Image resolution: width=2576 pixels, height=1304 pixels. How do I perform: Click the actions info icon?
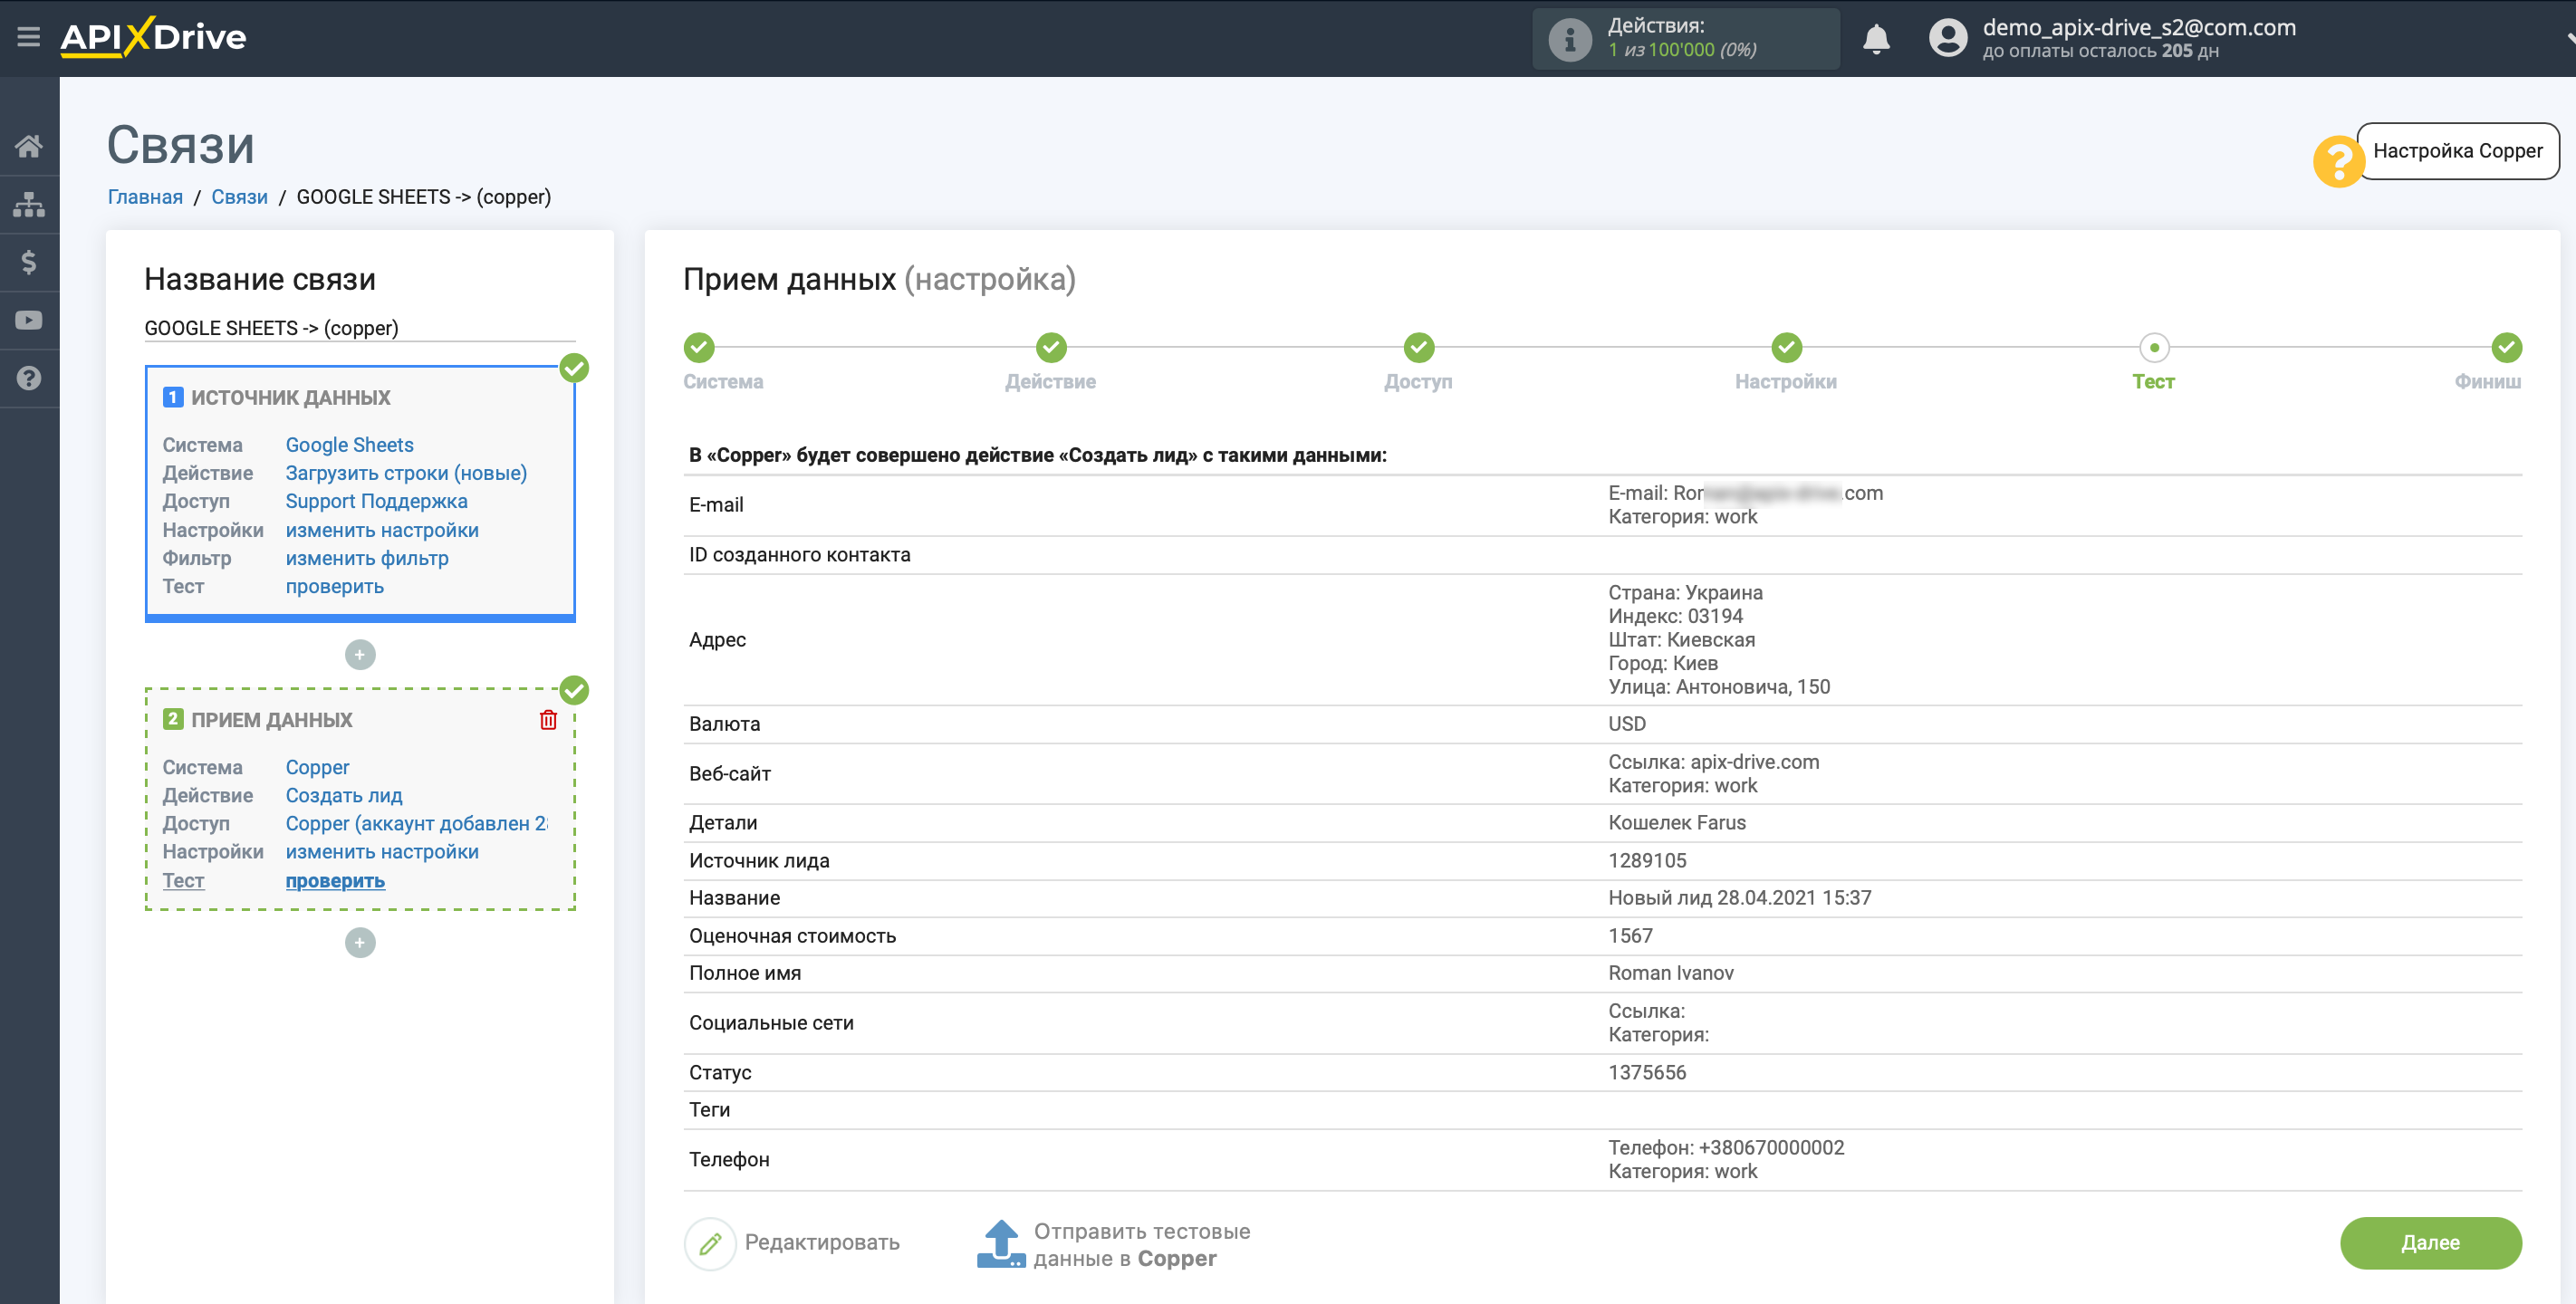click(x=1569, y=39)
